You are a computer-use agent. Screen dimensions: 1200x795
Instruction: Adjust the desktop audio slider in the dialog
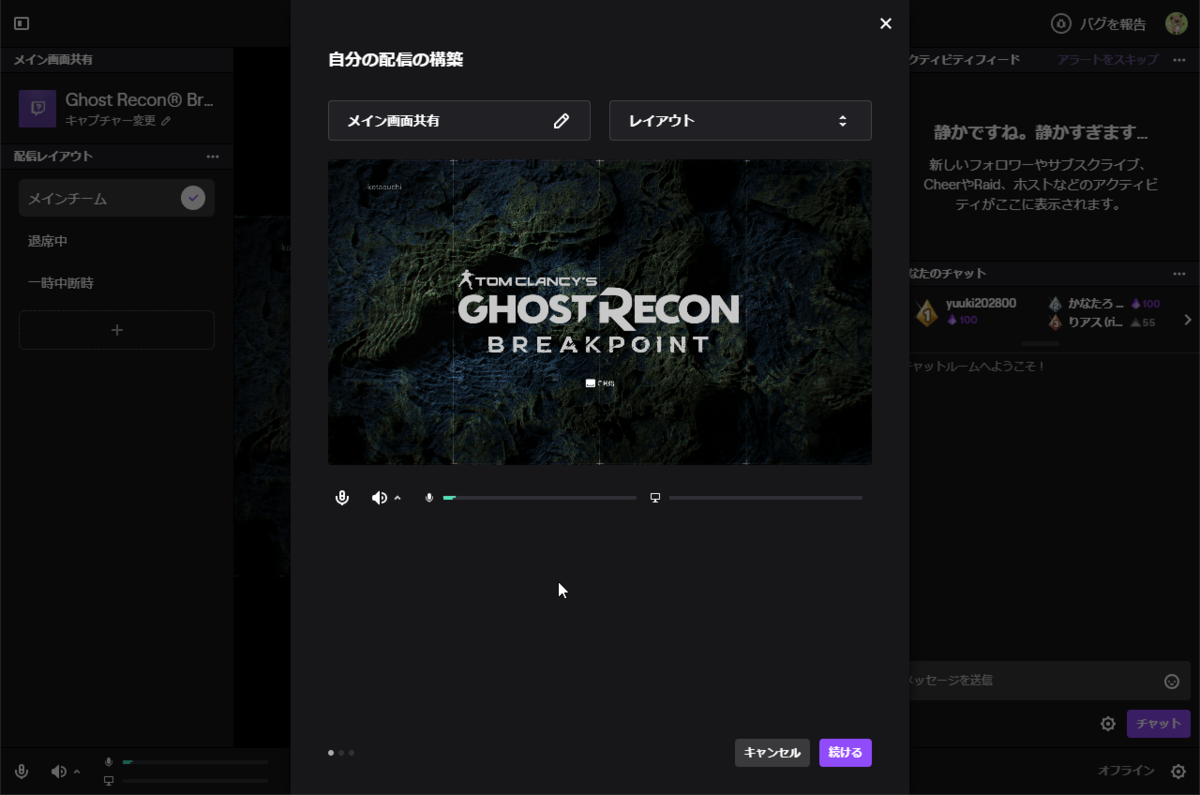click(x=765, y=498)
